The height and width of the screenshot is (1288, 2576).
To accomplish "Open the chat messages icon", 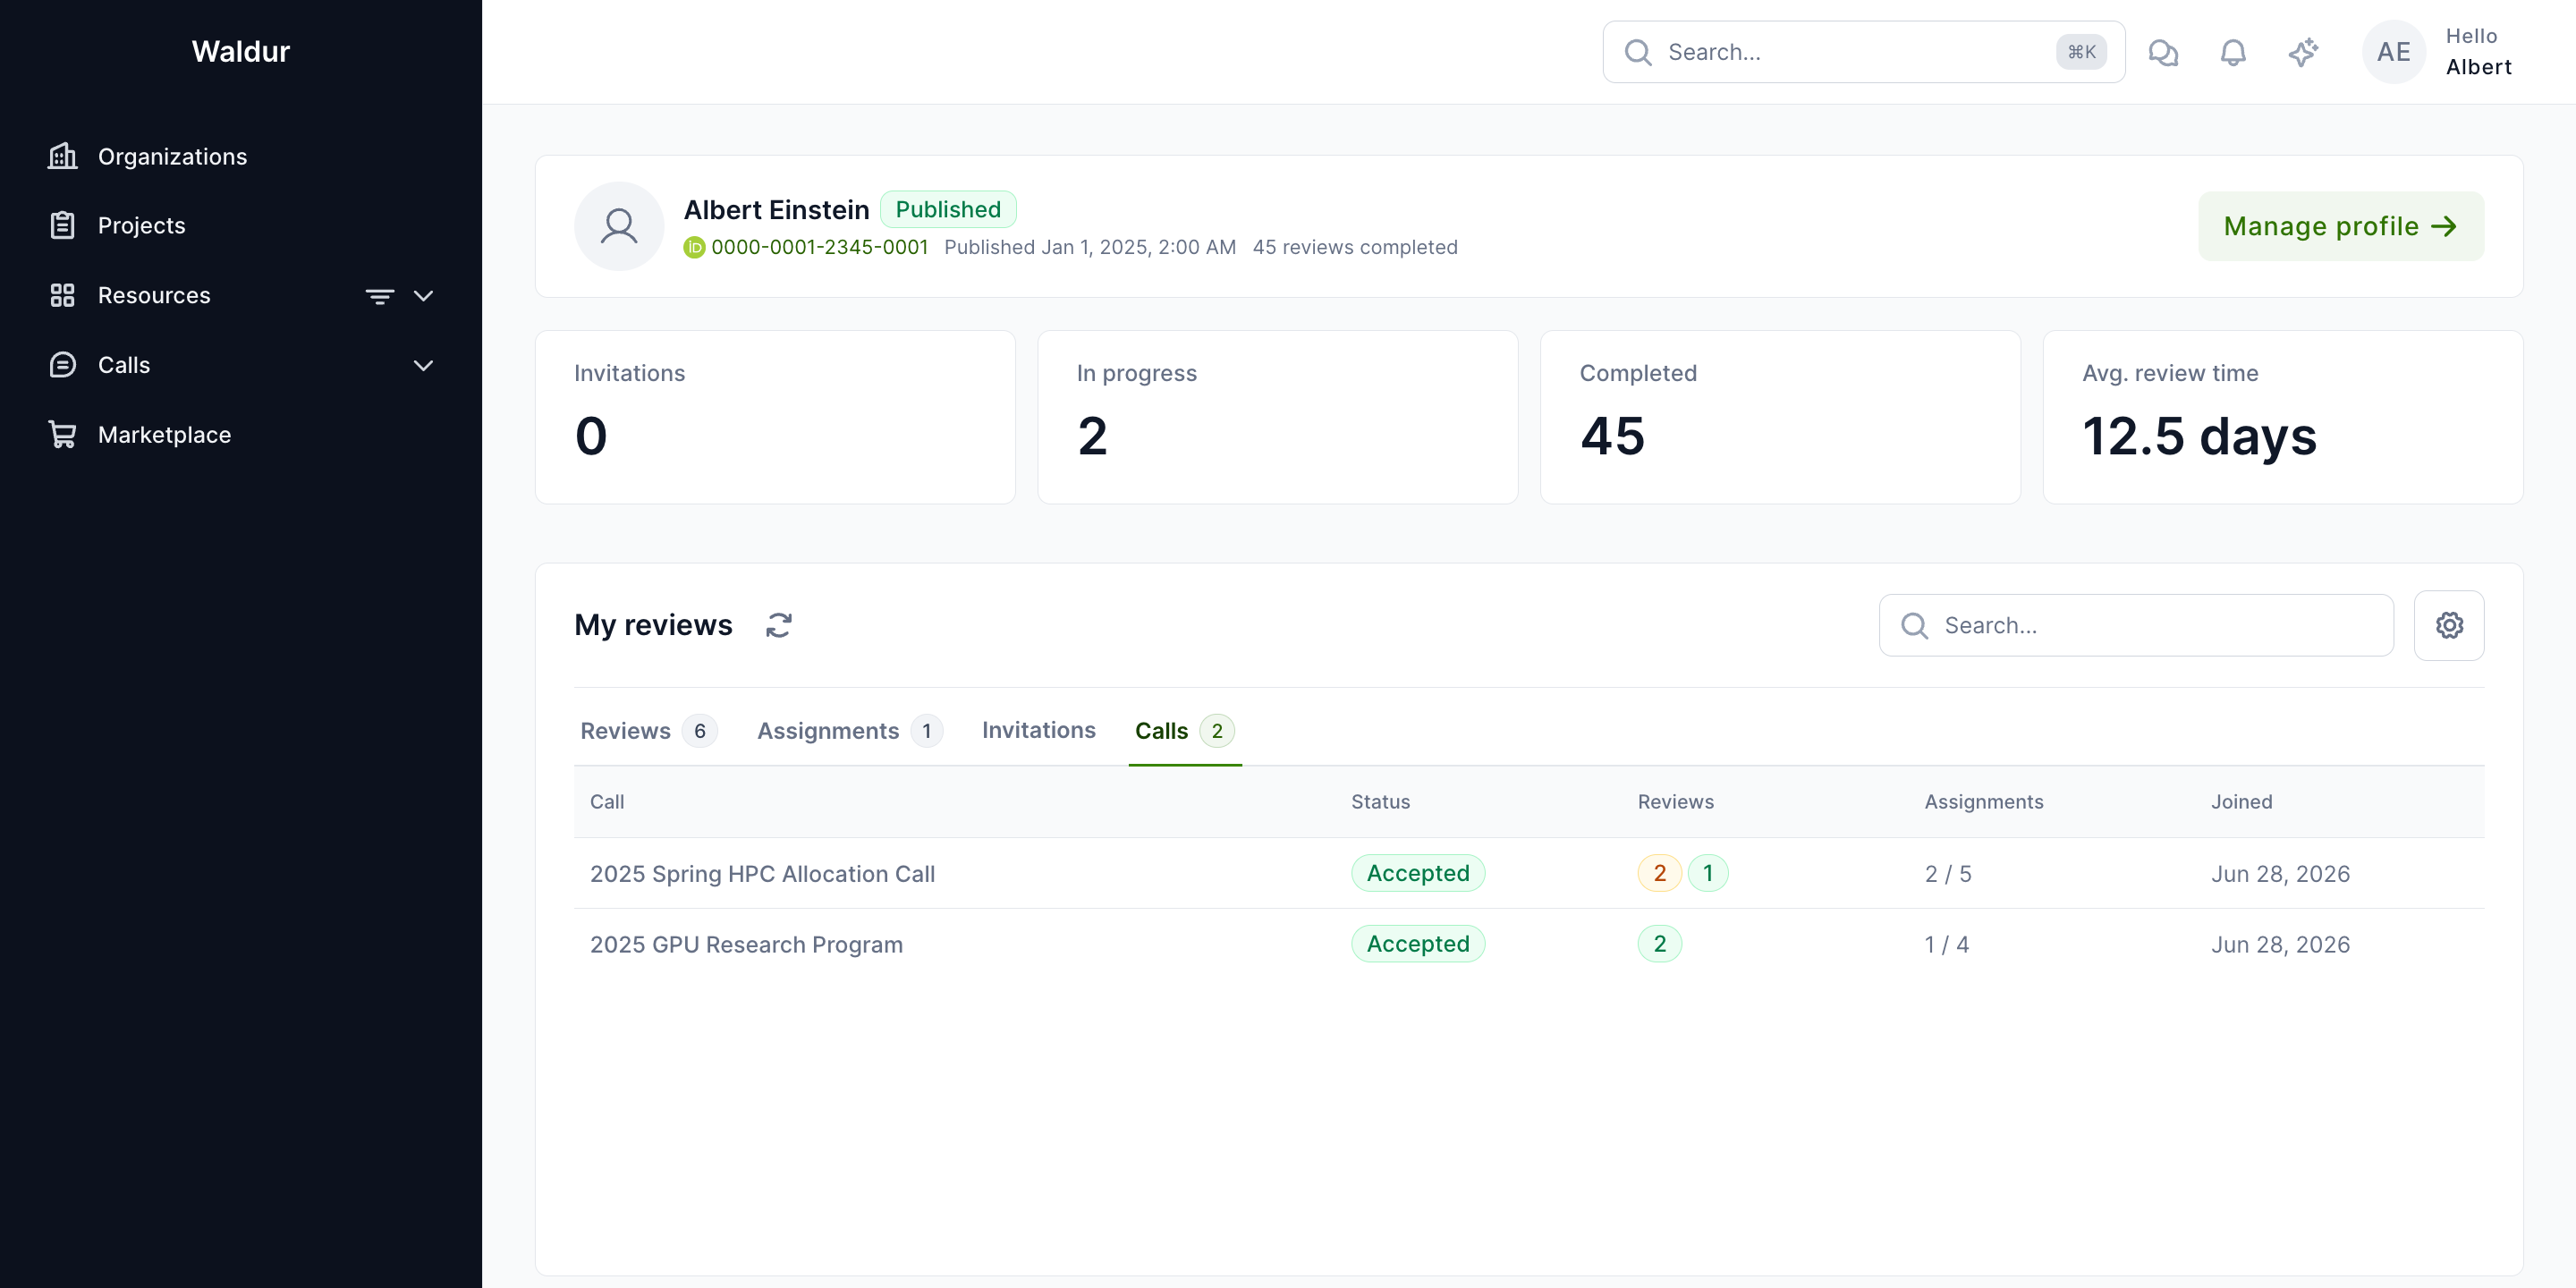I will pyautogui.click(x=2163, y=52).
